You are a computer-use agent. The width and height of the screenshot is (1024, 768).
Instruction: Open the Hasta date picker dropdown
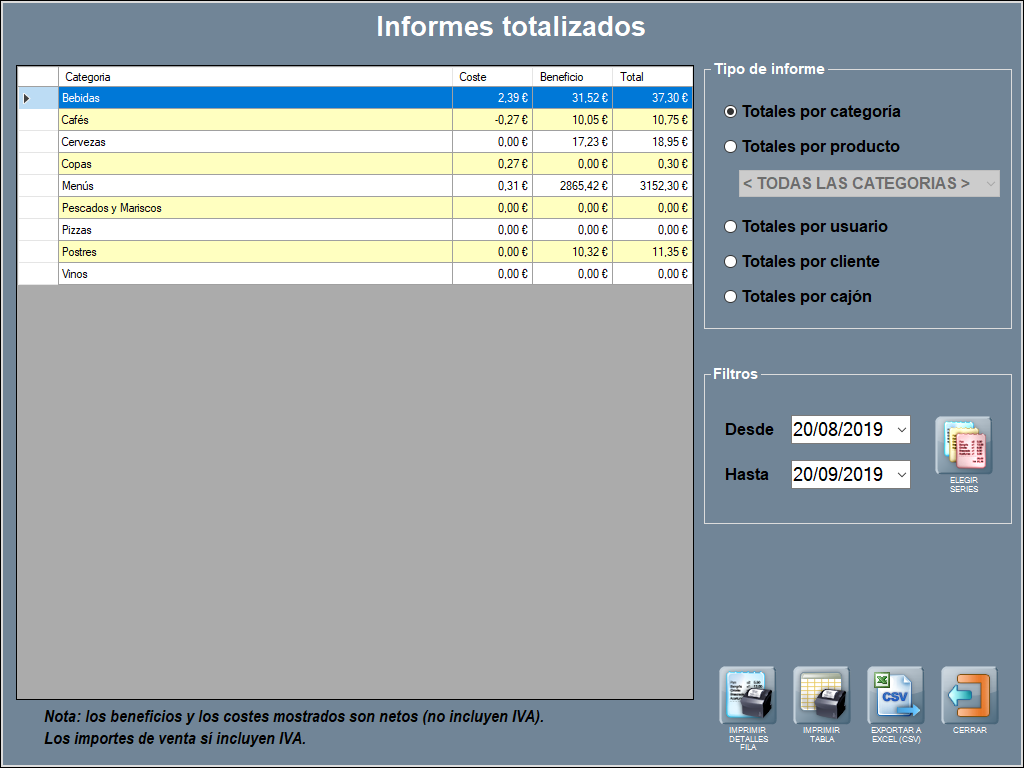click(x=901, y=475)
